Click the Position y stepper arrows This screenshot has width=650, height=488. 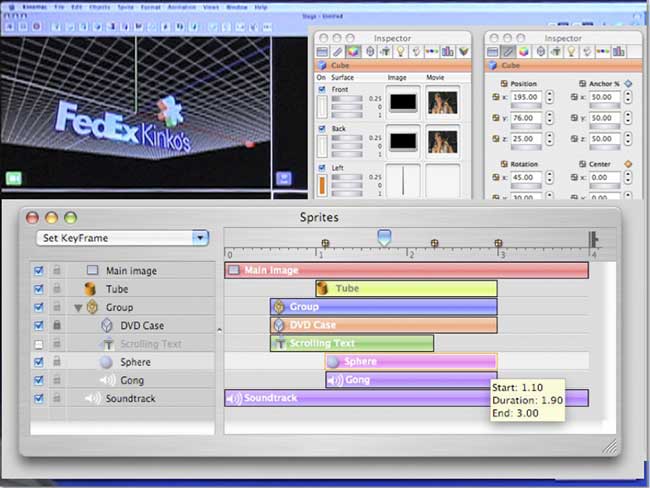(550, 118)
